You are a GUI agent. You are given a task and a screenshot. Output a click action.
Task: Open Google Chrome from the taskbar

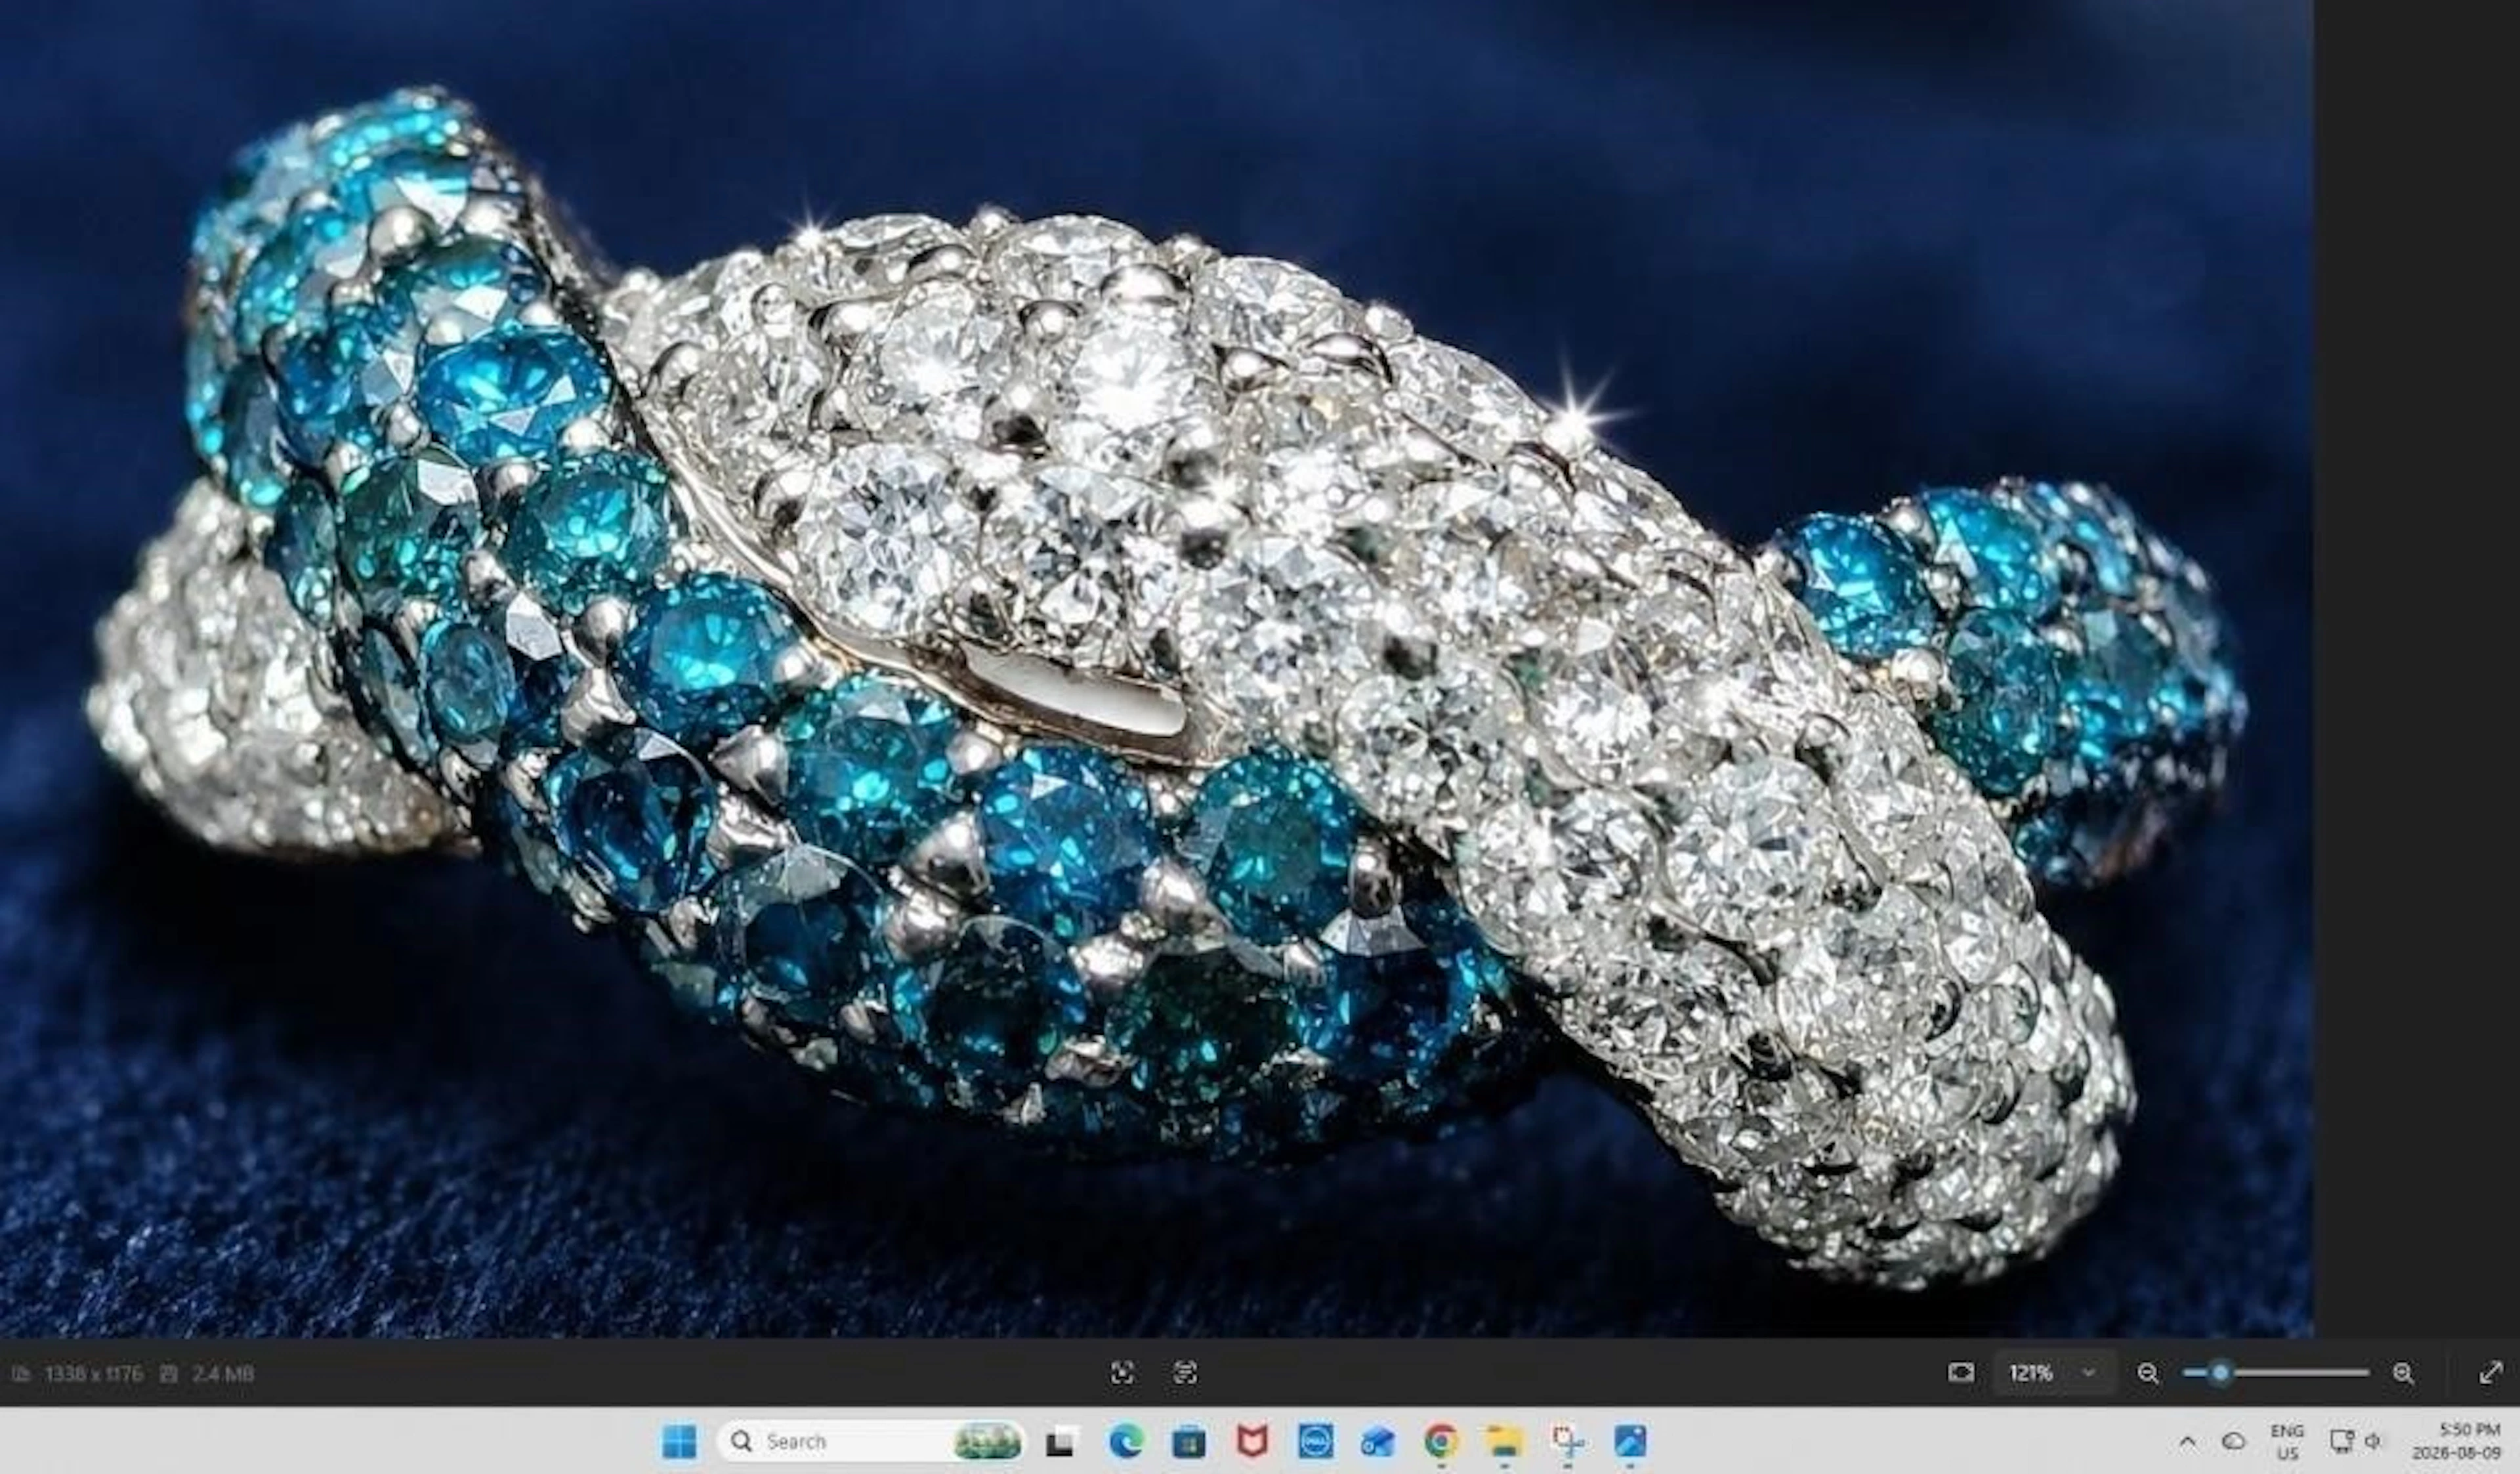pyautogui.click(x=1440, y=1442)
